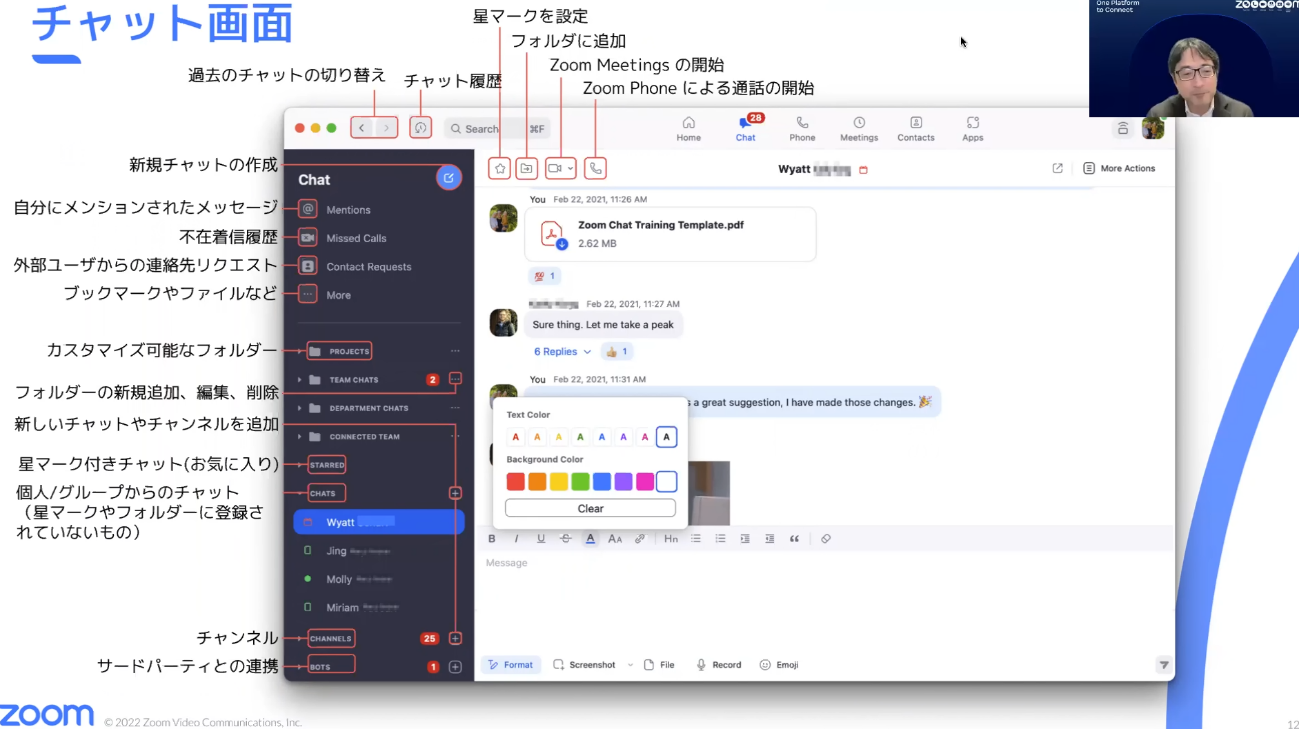Open the options dots for TEAM CHATS folder
The image size is (1299, 729).
tap(455, 379)
